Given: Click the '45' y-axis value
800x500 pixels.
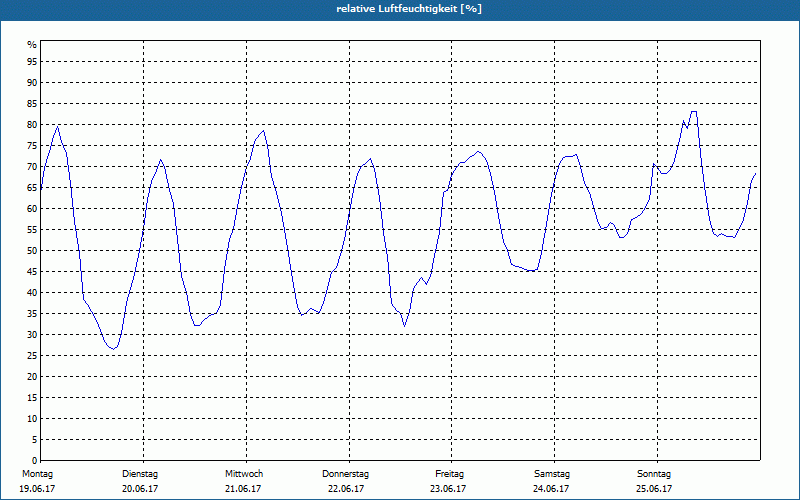Looking at the screenshot, I should click(32, 272).
